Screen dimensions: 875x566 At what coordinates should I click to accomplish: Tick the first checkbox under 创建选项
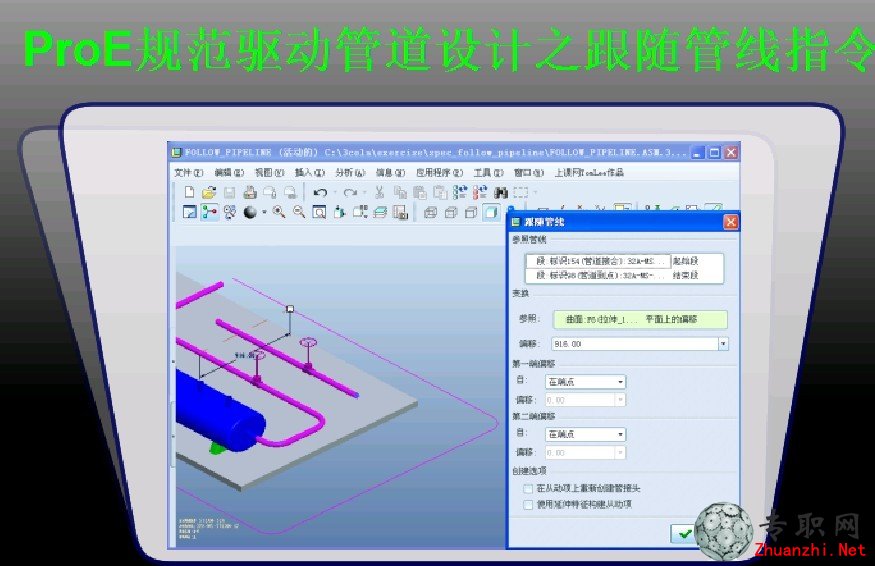528,489
